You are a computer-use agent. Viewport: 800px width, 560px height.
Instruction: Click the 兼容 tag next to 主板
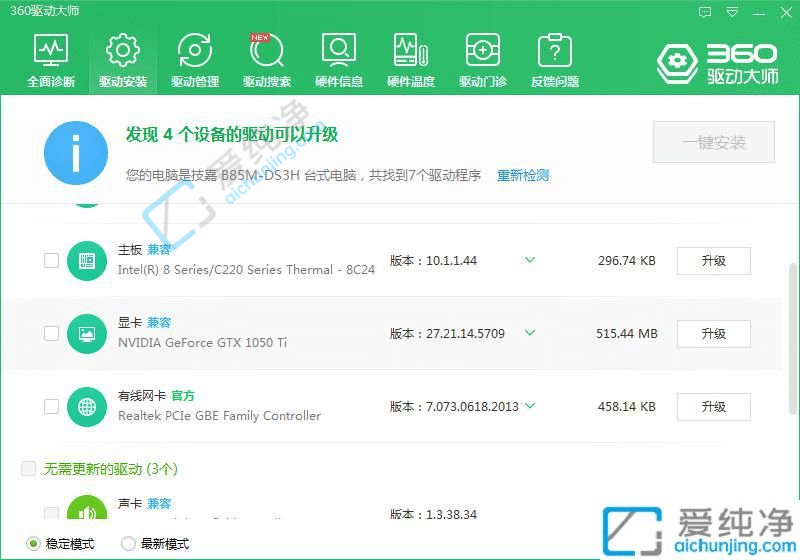pyautogui.click(x=159, y=249)
